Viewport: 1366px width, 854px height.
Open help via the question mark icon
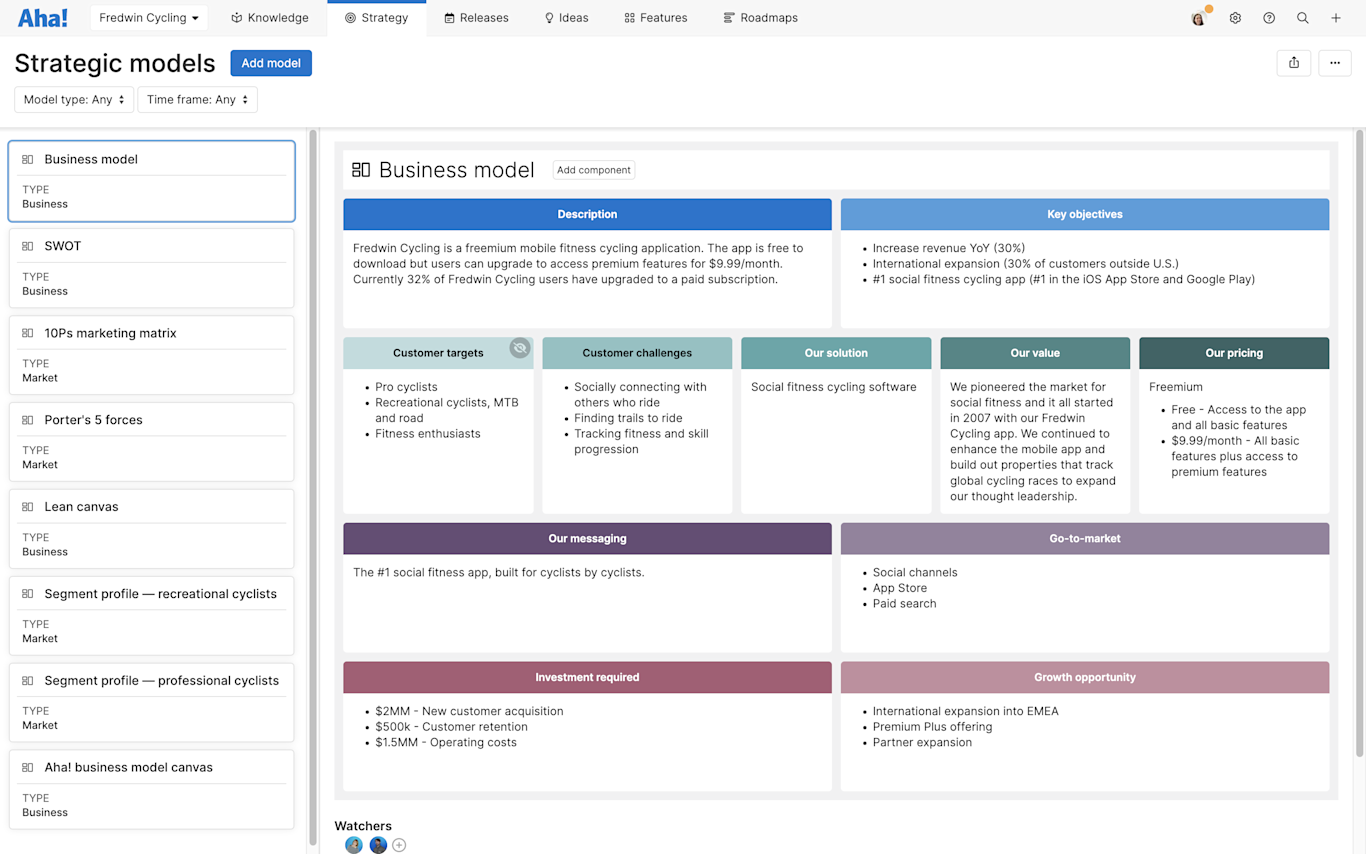click(x=1268, y=17)
